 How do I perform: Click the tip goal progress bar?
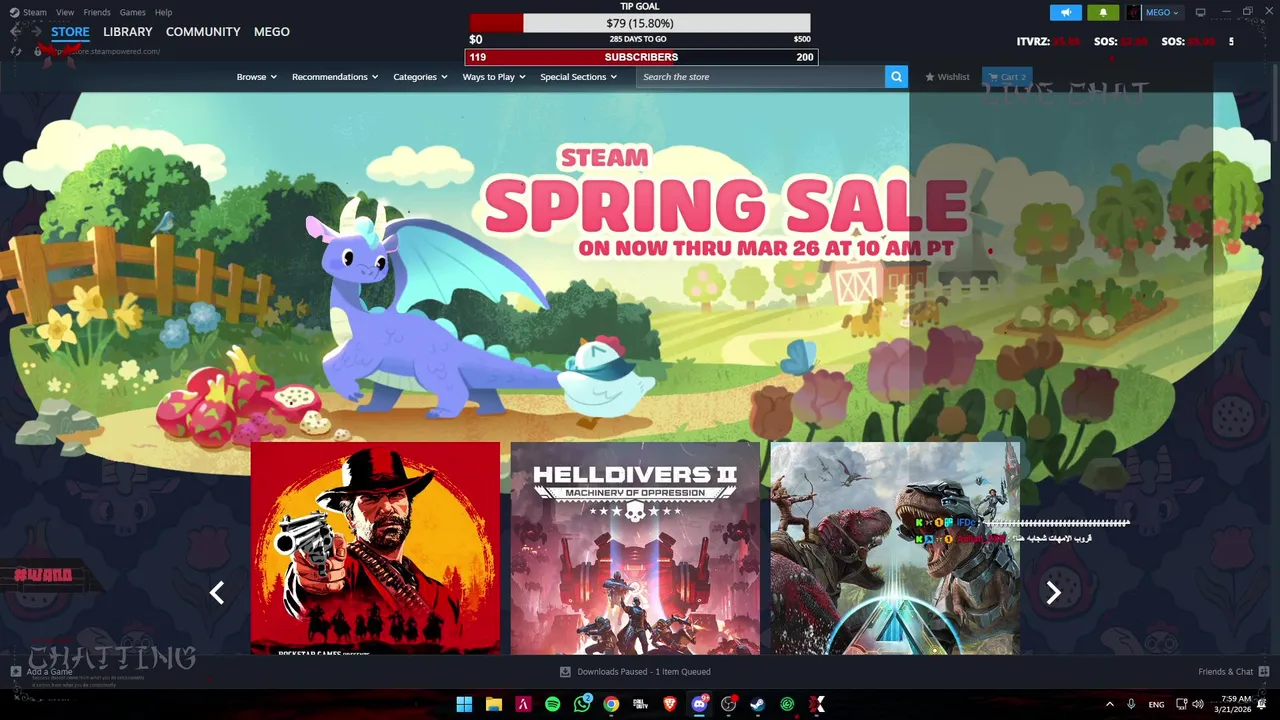point(640,23)
